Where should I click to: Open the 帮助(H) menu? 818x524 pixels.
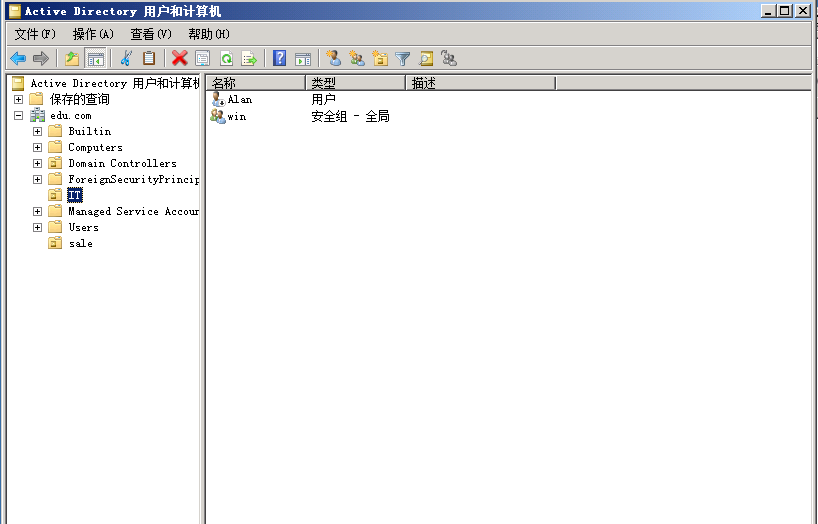point(209,34)
